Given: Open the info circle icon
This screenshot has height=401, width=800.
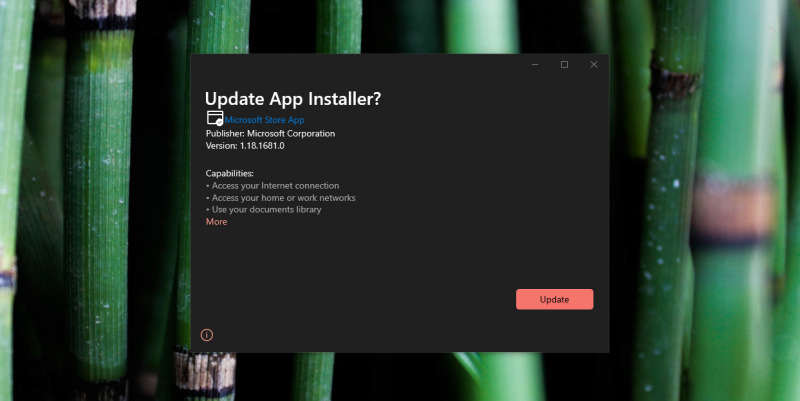Looking at the screenshot, I should (x=207, y=335).
